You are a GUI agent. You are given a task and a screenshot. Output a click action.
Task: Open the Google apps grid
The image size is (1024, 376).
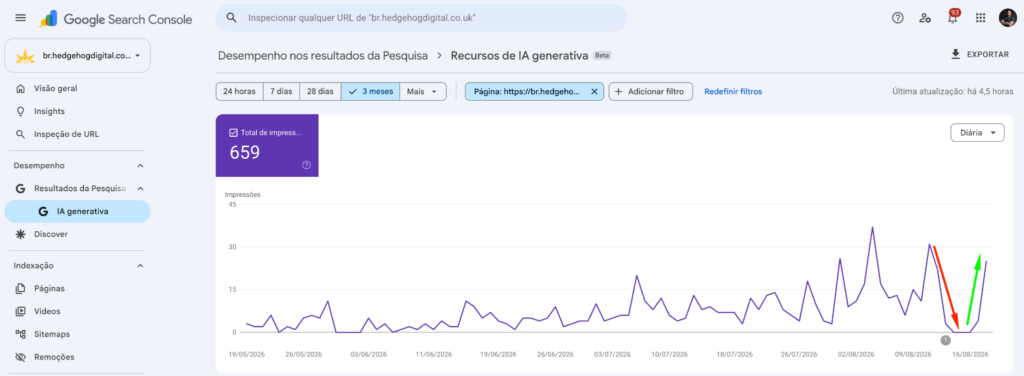click(980, 18)
